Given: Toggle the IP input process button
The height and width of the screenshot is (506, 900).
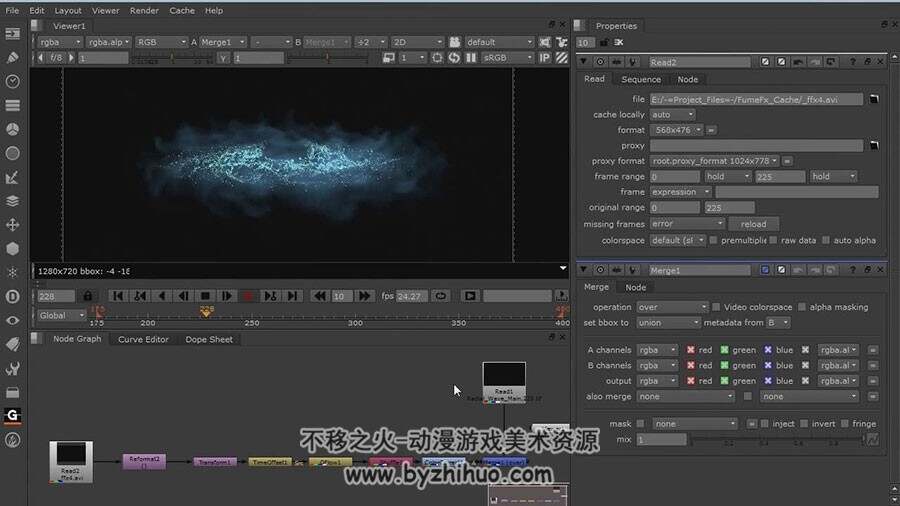Looking at the screenshot, I should point(545,58).
